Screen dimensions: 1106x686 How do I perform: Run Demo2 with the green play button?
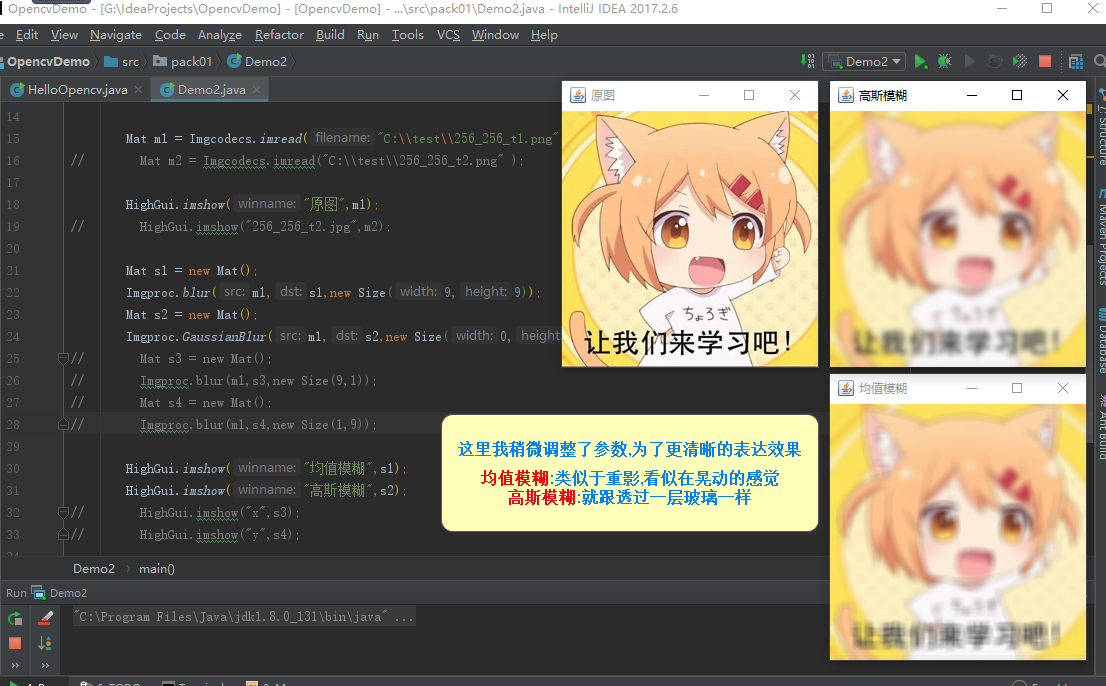click(920, 61)
